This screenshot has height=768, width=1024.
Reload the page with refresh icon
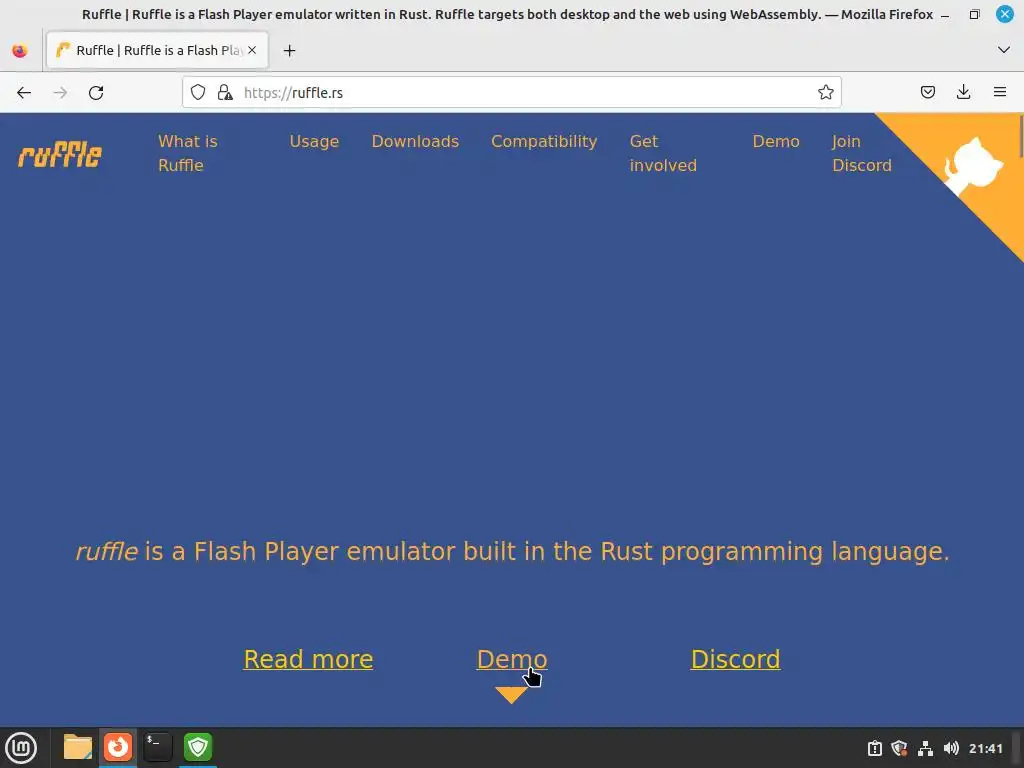pos(96,93)
